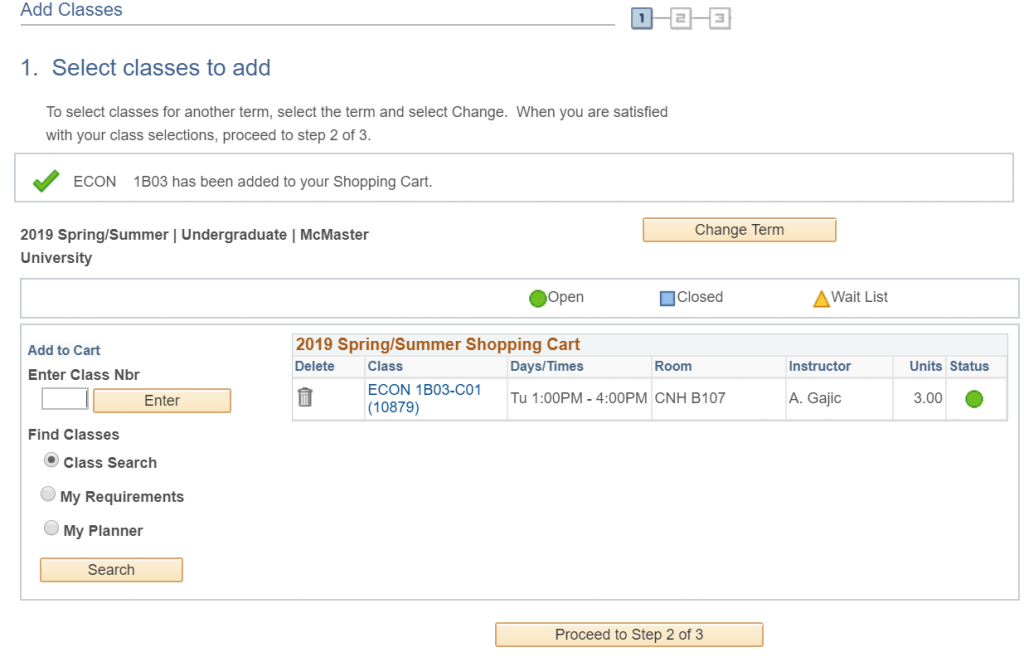Click the Days/Times column header
1024x662 pixels.
pos(547,367)
